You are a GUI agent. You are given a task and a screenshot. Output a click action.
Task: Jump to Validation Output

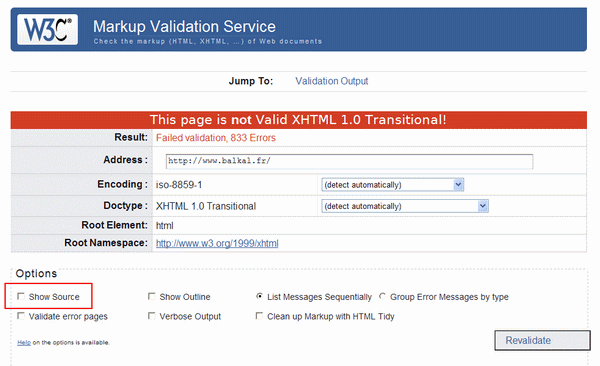coord(331,81)
